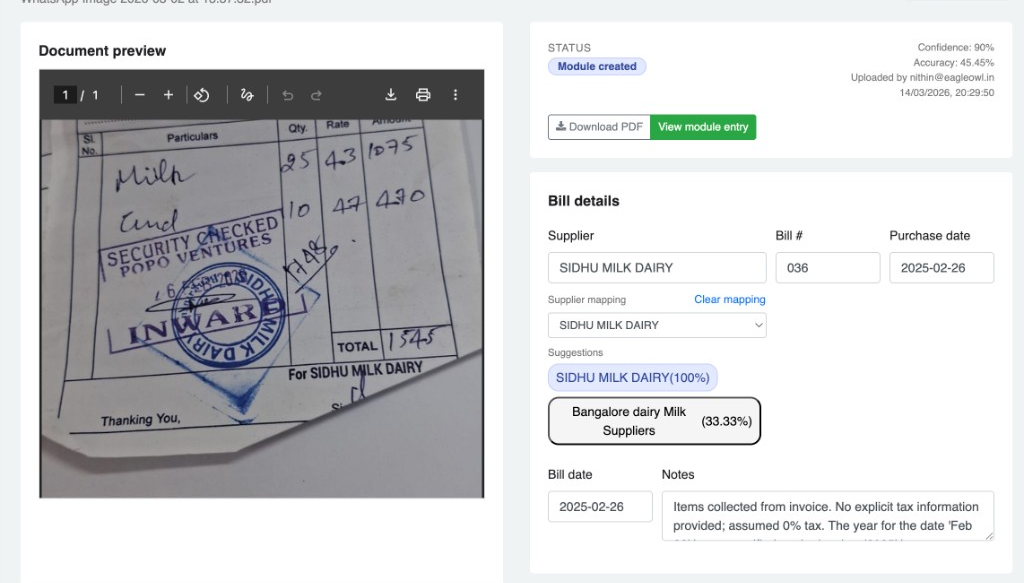Zoom out of the document preview
This screenshot has width=1024, height=583.
coord(139,94)
